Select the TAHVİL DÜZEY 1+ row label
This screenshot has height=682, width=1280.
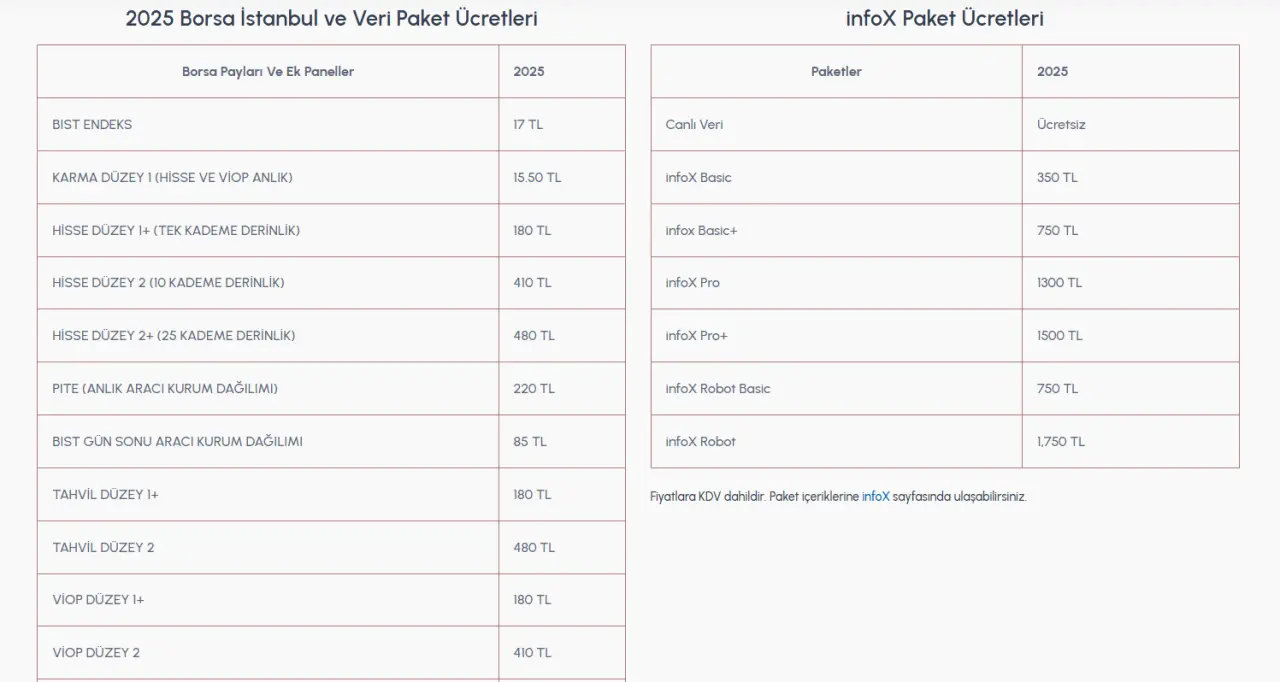[x=105, y=495]
